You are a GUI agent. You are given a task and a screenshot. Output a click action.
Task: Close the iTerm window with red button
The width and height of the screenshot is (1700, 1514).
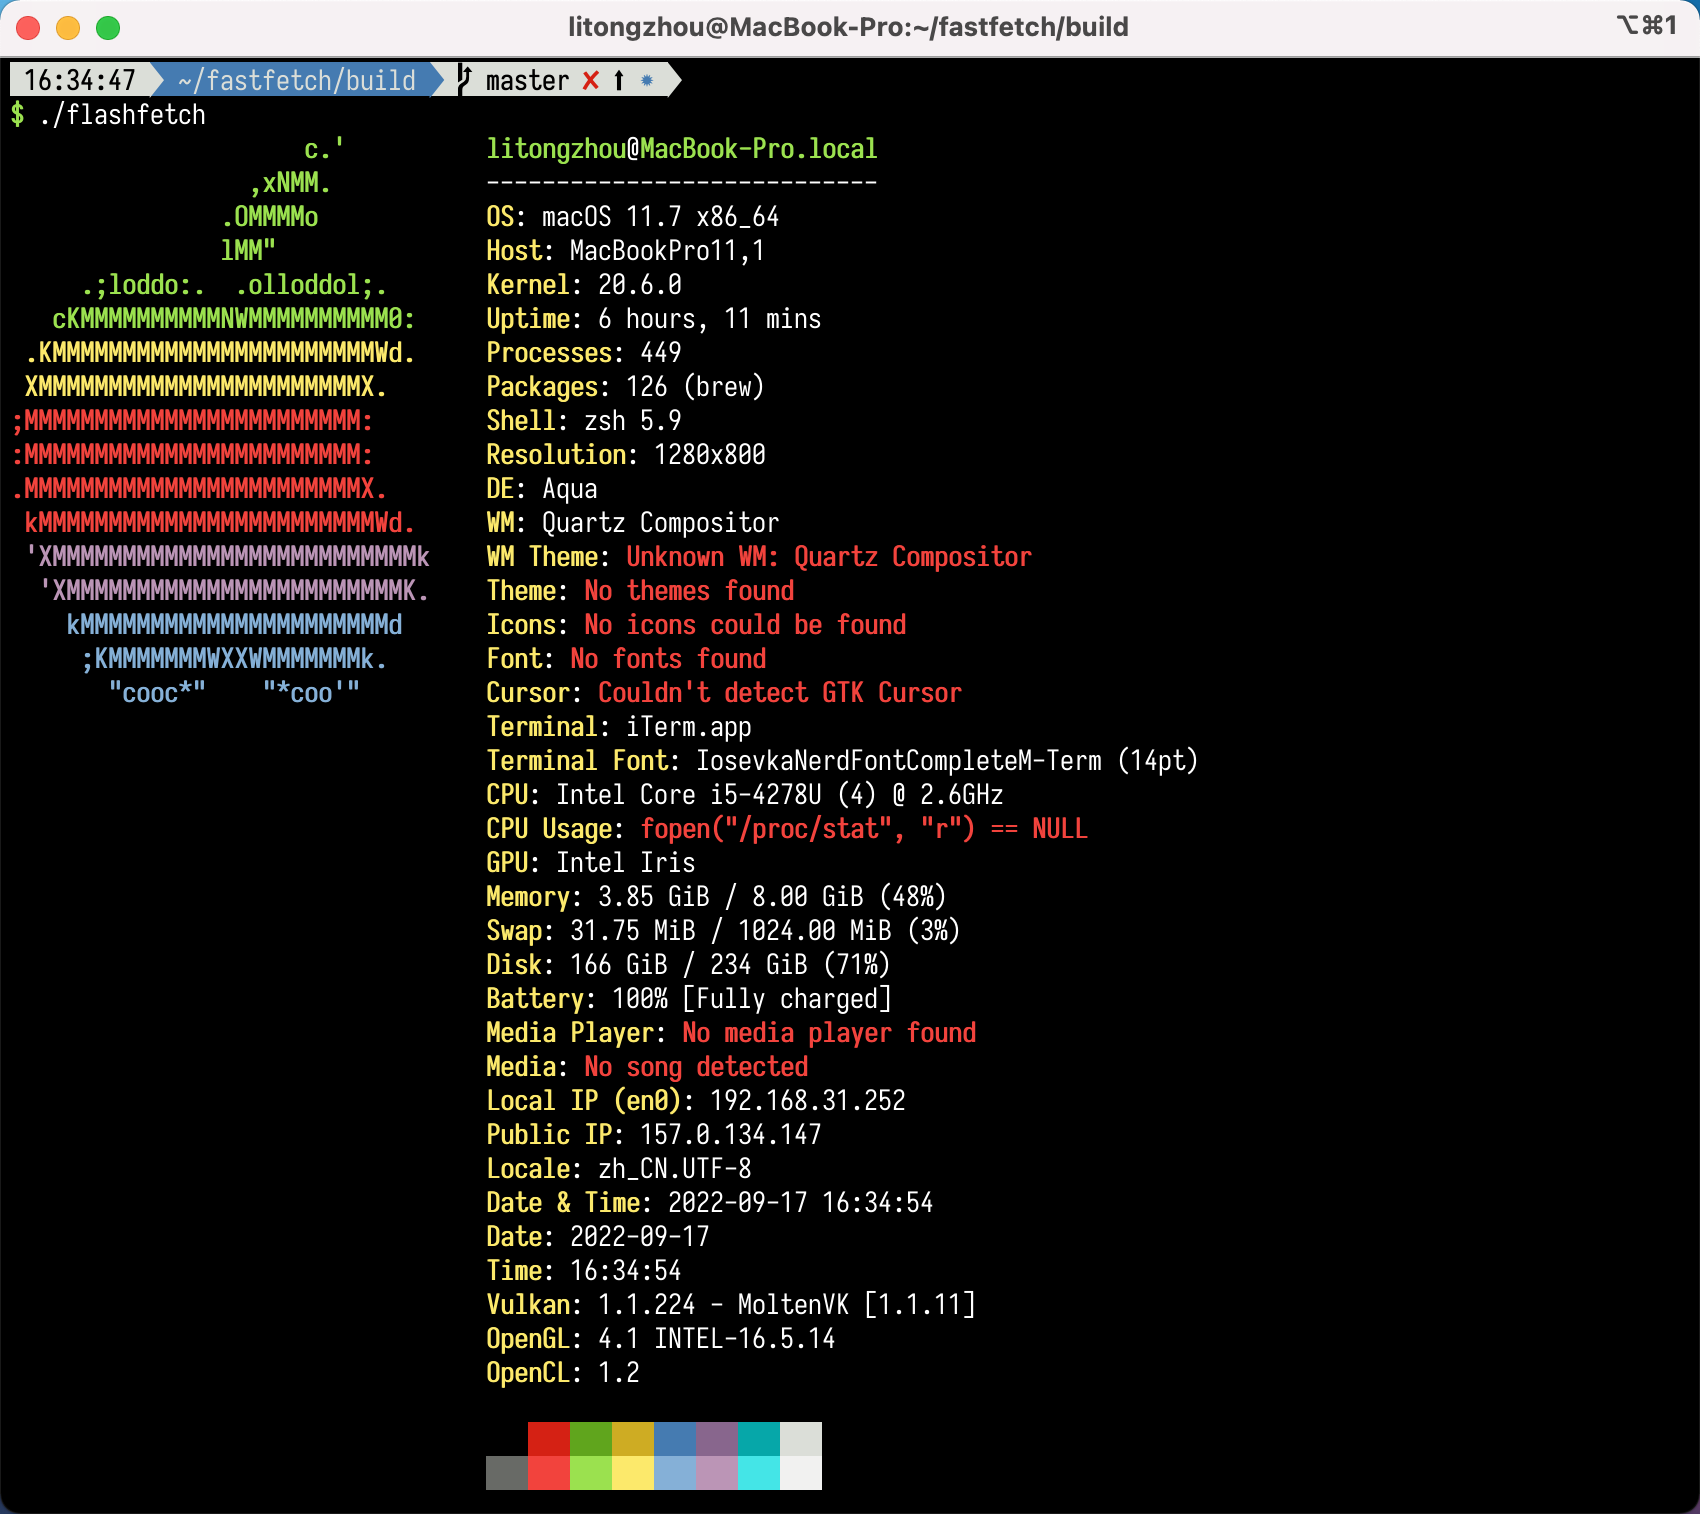click(28, 27)
